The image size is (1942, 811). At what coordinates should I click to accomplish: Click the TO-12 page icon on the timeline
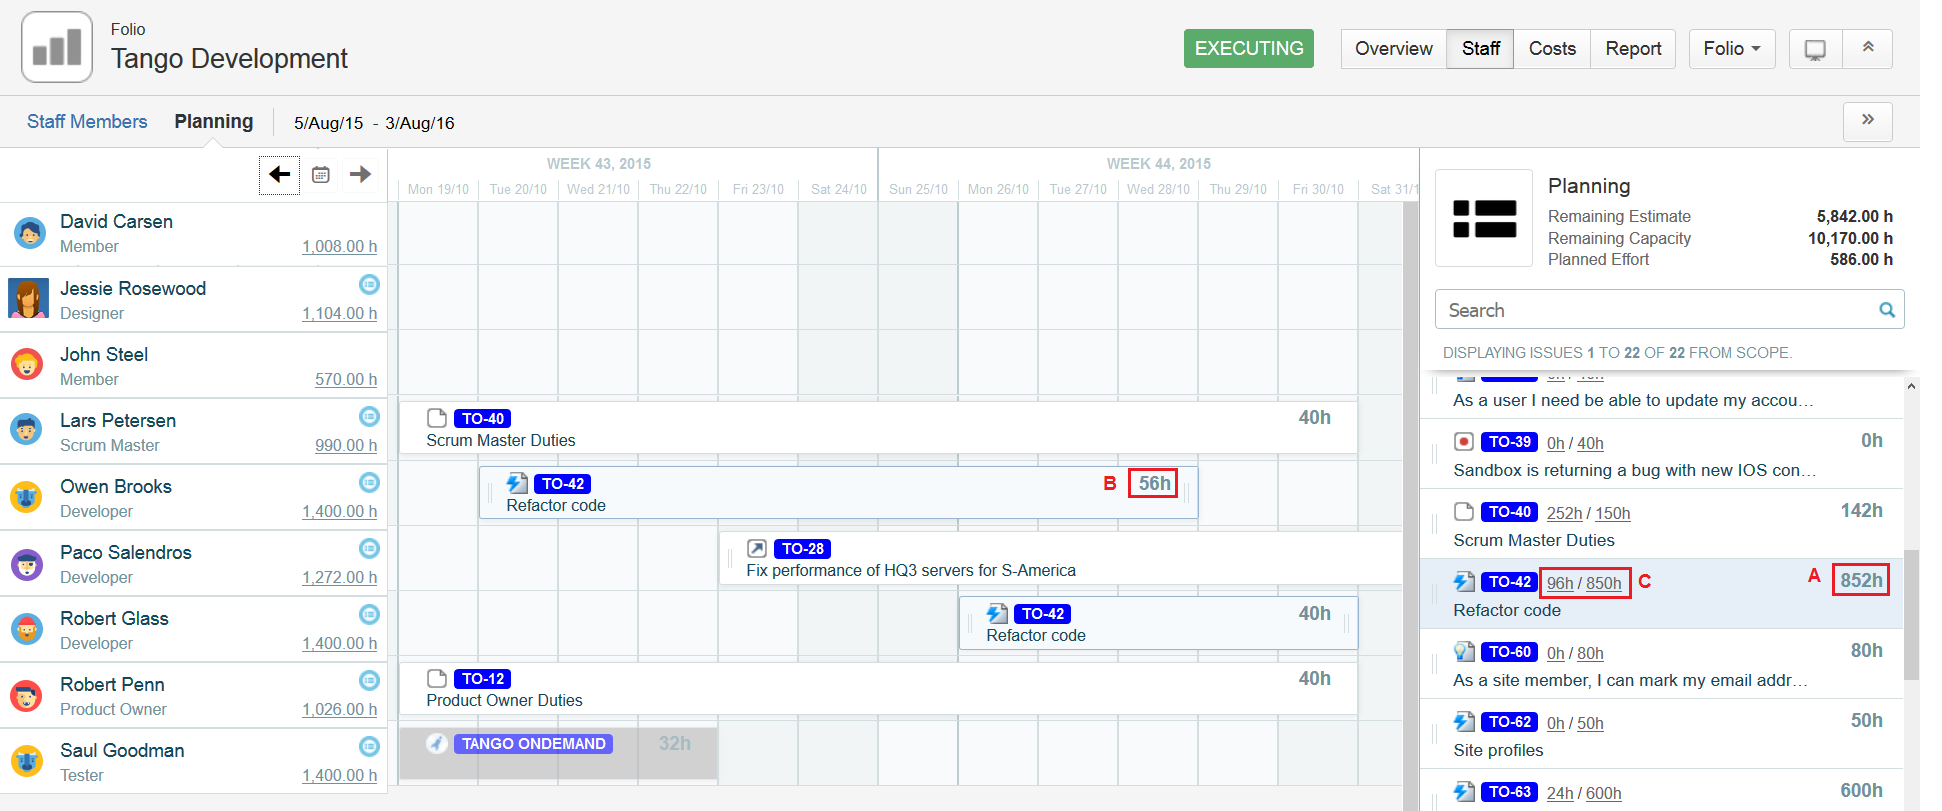point(437,678)
